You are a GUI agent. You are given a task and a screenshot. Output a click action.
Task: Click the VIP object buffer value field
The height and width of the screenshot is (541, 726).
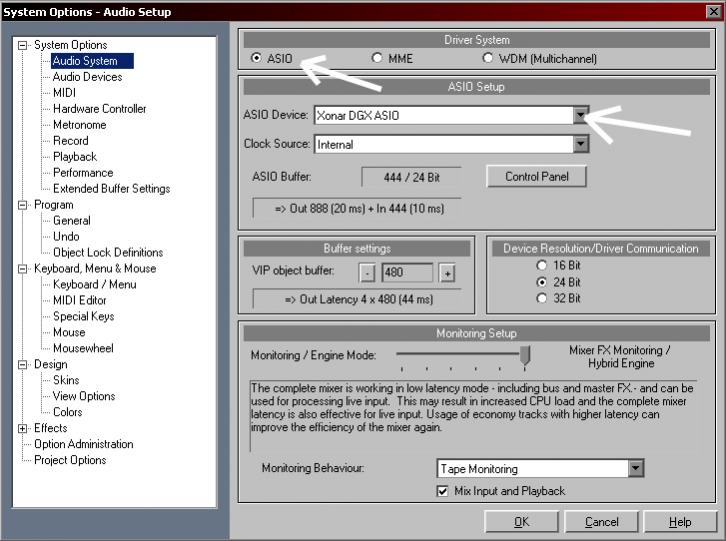407,273
